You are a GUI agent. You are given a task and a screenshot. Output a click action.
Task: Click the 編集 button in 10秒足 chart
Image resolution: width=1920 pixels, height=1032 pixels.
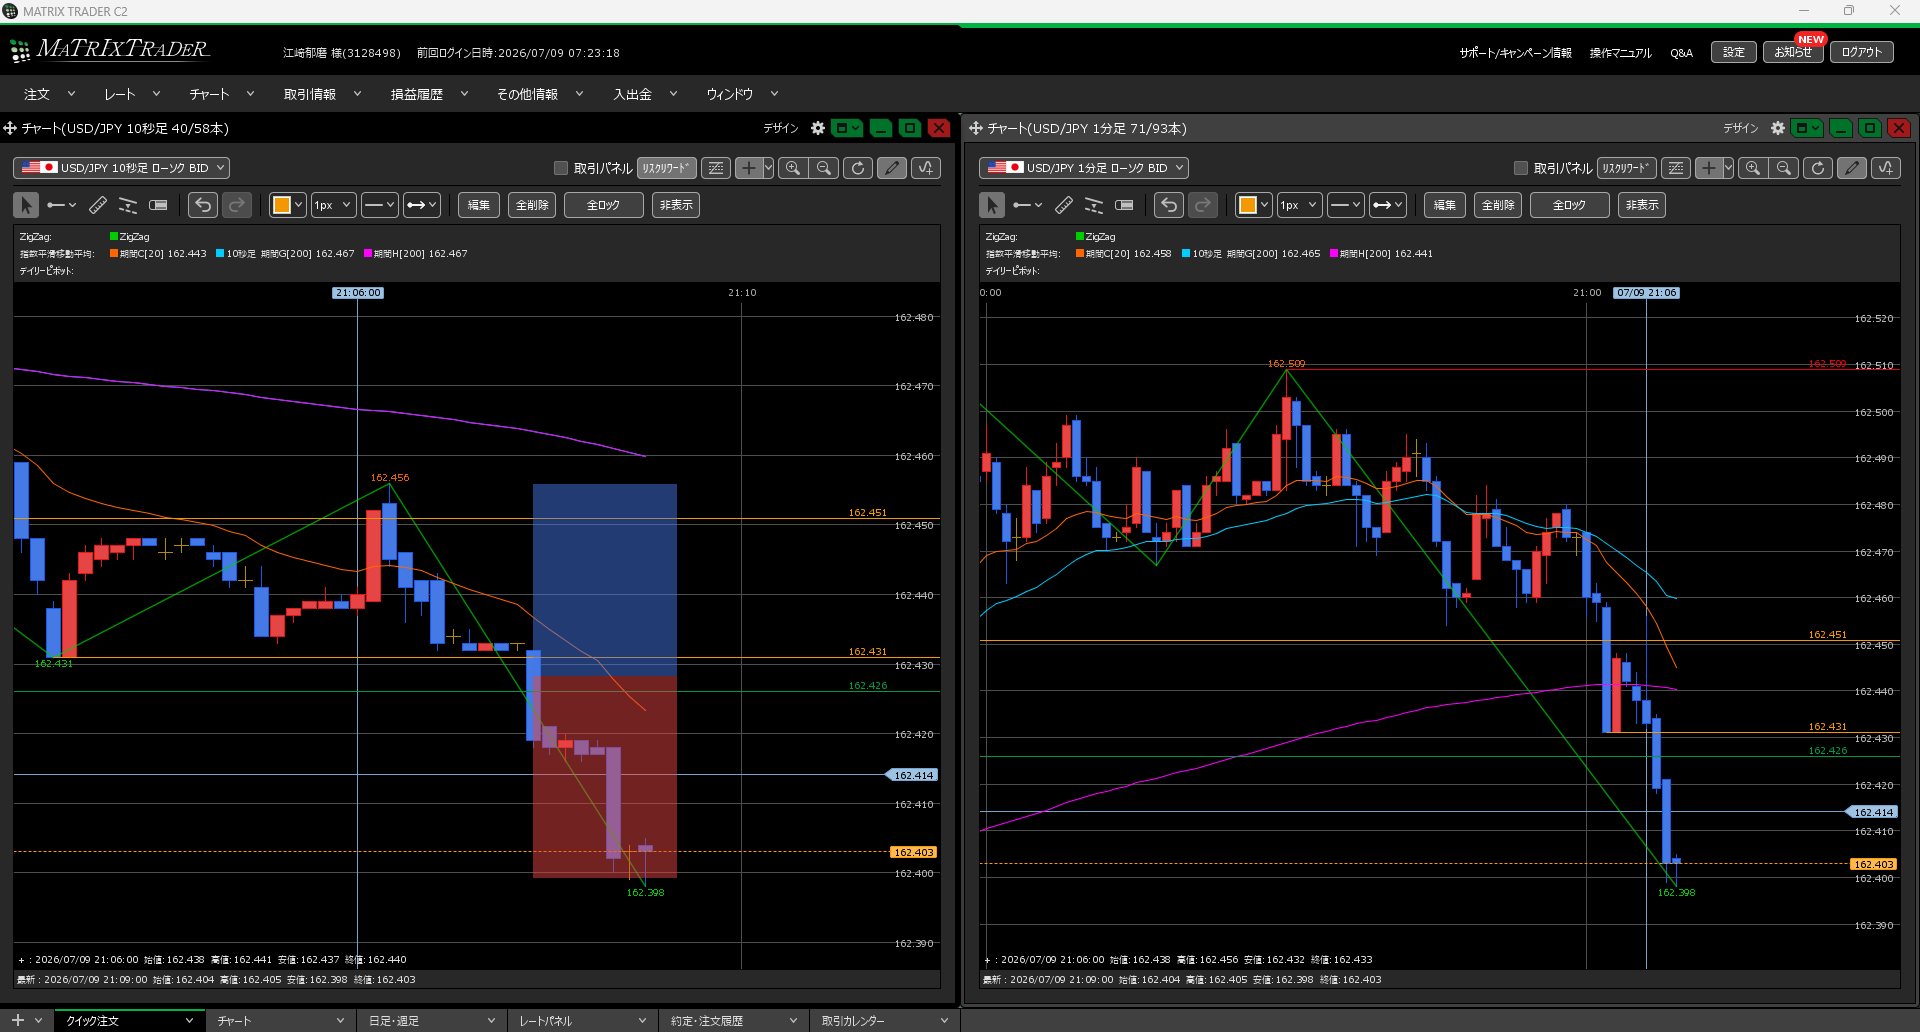click(479, 205)
